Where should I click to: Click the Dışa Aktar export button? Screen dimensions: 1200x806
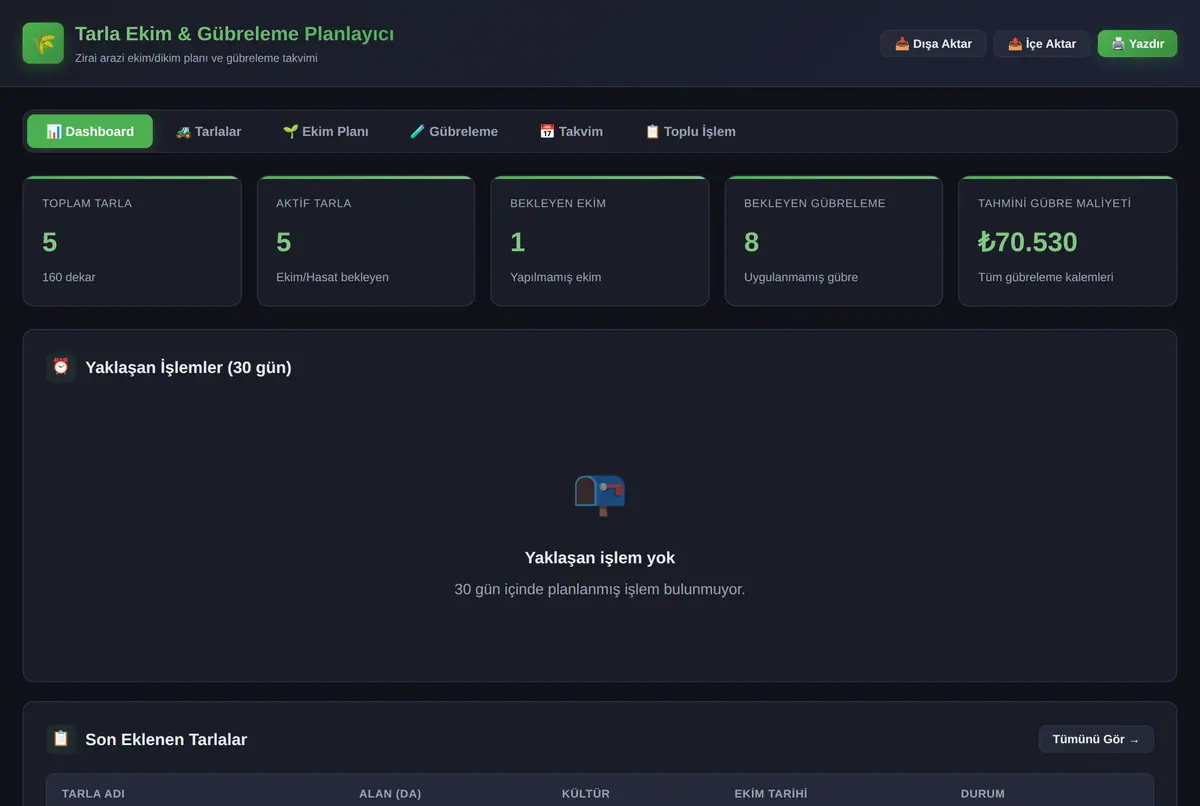point(933,43)
